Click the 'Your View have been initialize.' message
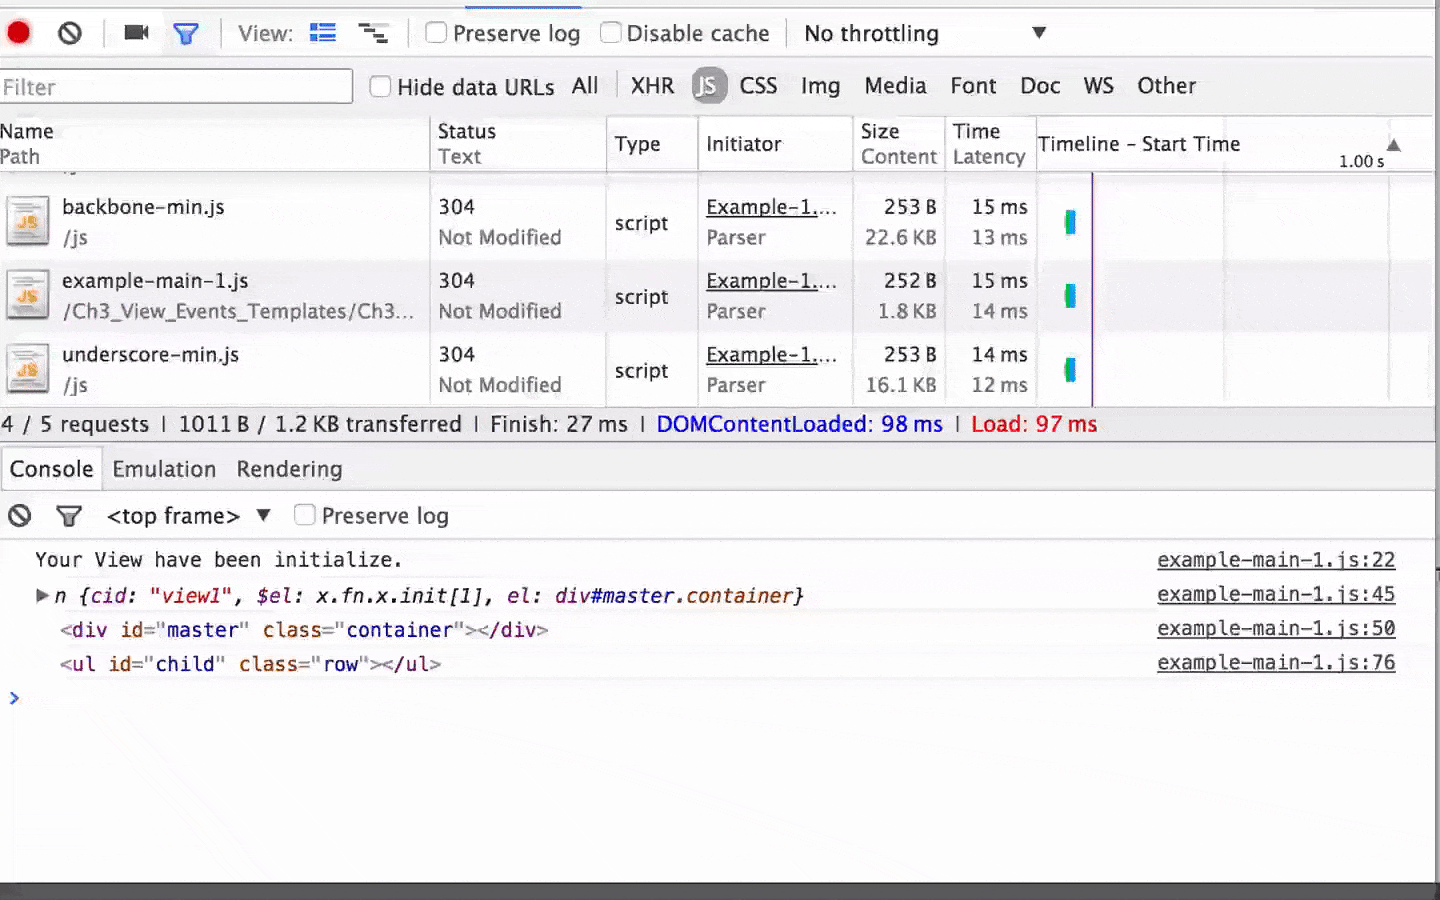The width and height of the screenshot is (1440, 900). pyautogui.click(x=219, y=560)
